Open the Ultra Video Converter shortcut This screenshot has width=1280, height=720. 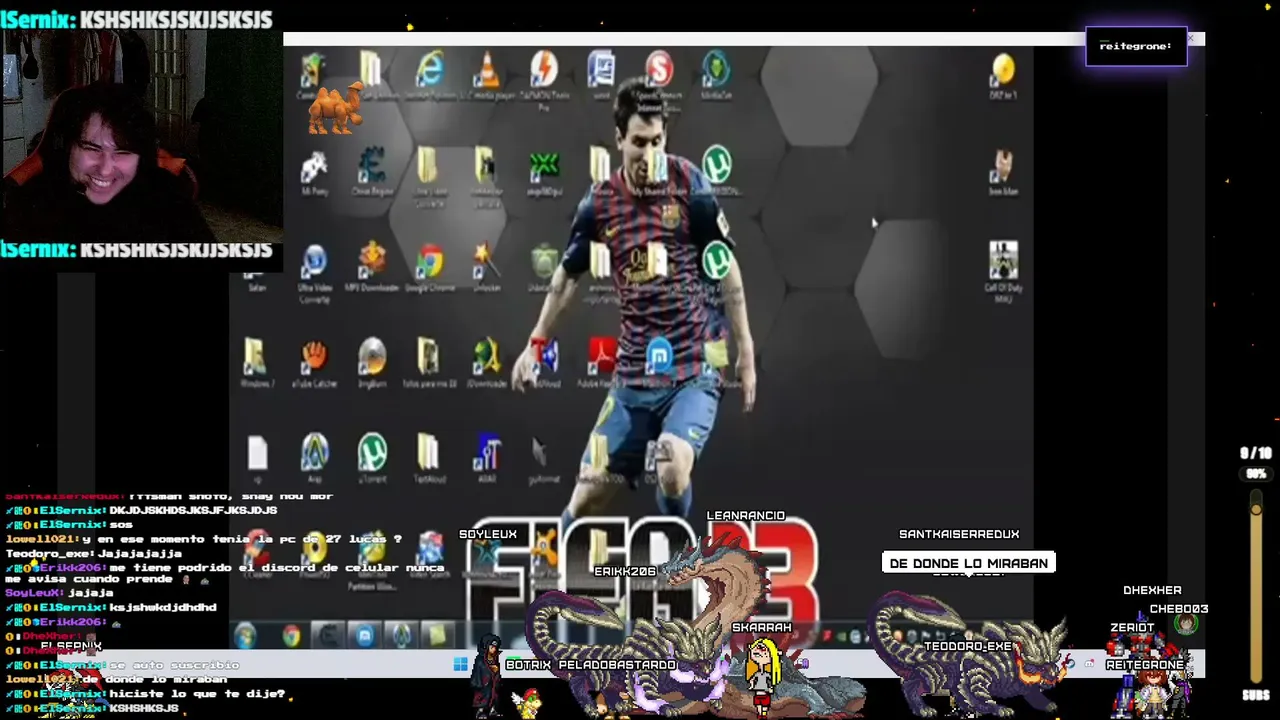(314, 262)
